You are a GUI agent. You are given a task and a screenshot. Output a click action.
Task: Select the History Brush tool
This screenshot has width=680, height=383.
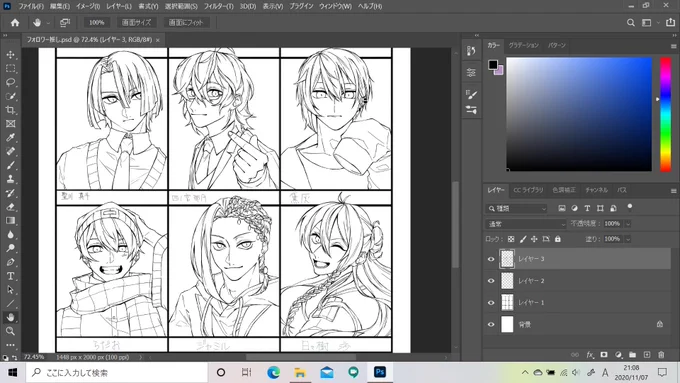(x=10, y=193)
